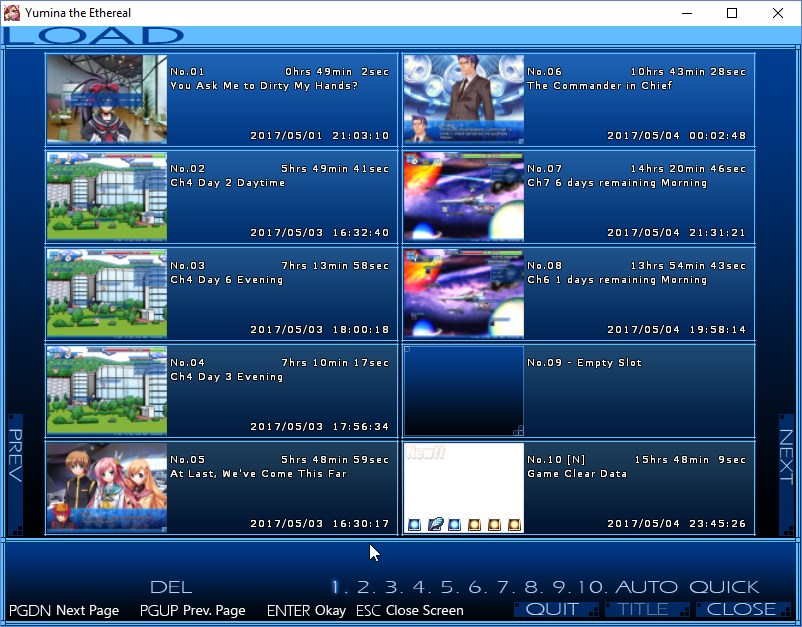Click playtime '14hrs 20min 46sec'
Image resolution: width=802 pixels, height=627 pixels.
click(x=688, y=169)
